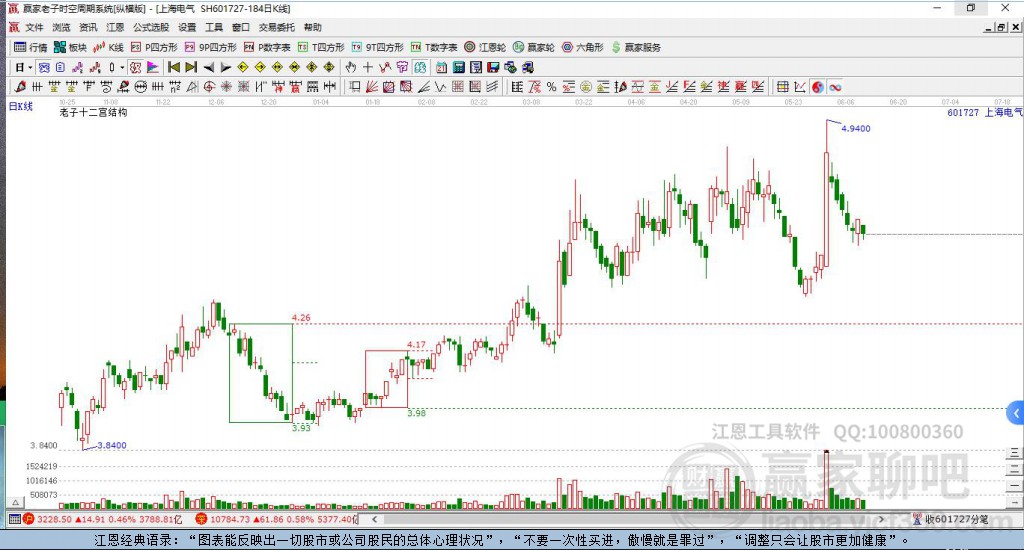The width and height of the screenshot is (1024, 550).
Task: Click the Shenzhen index 10784.73 status entry
Action: click(277, 519)
